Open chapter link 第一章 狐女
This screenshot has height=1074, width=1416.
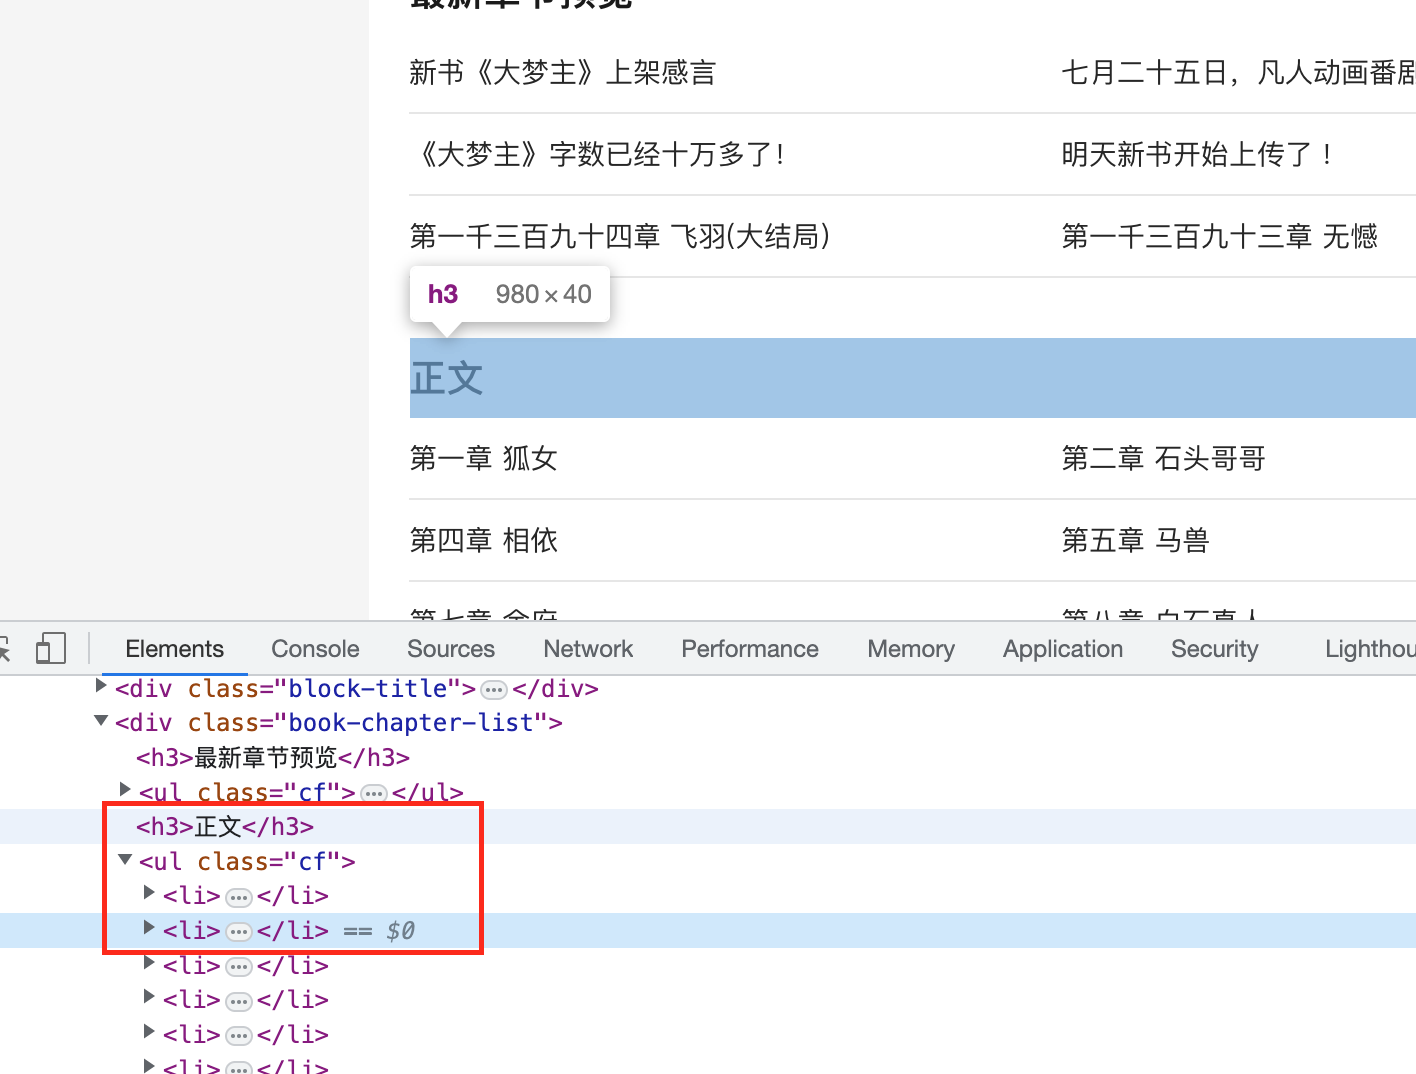coord(484,459)
